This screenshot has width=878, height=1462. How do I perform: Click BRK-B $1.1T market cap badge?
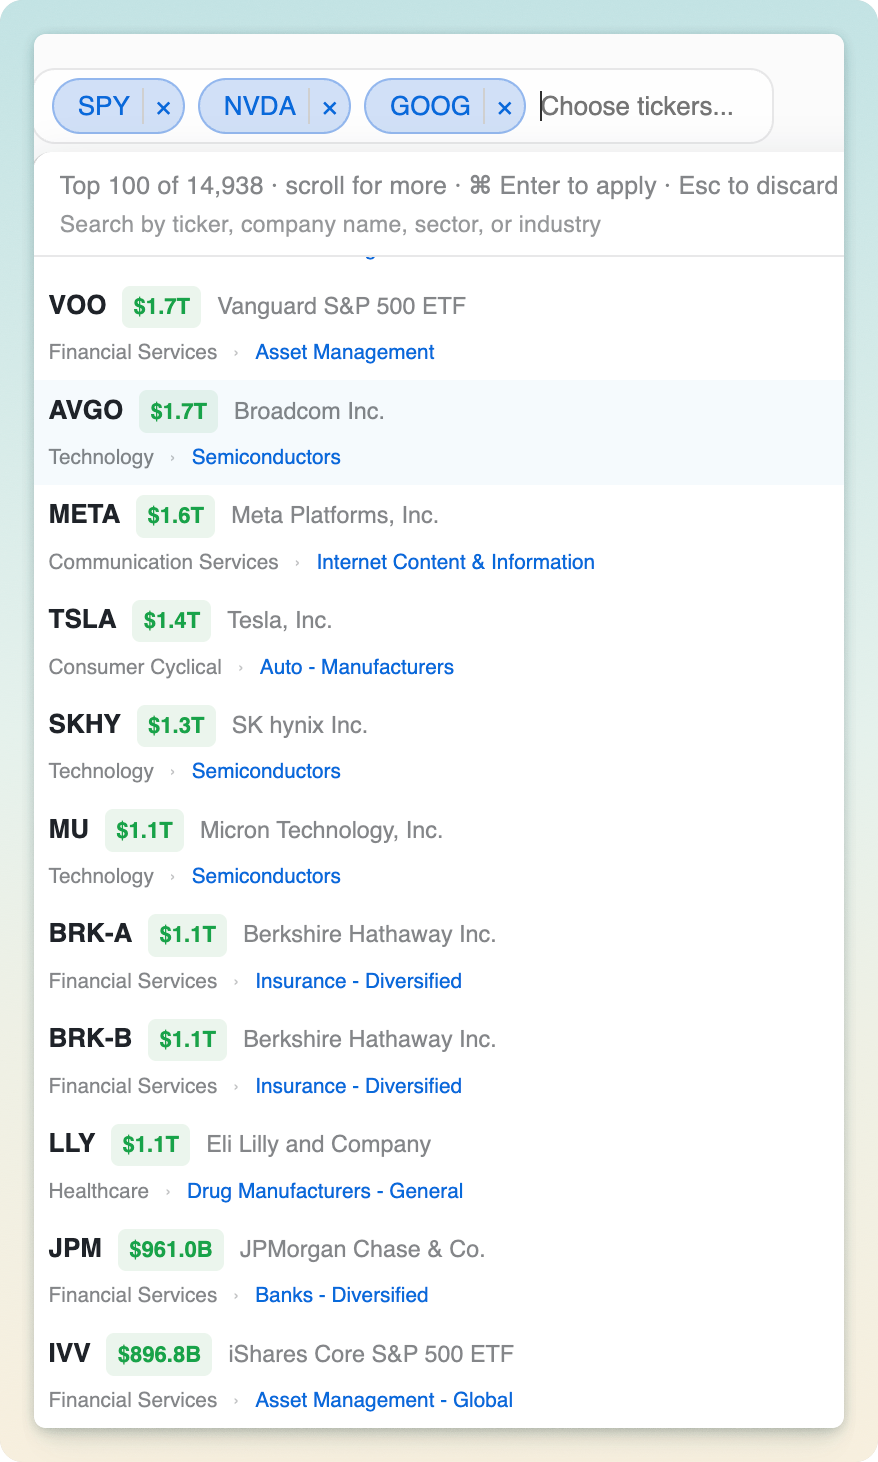[188, 1040]
